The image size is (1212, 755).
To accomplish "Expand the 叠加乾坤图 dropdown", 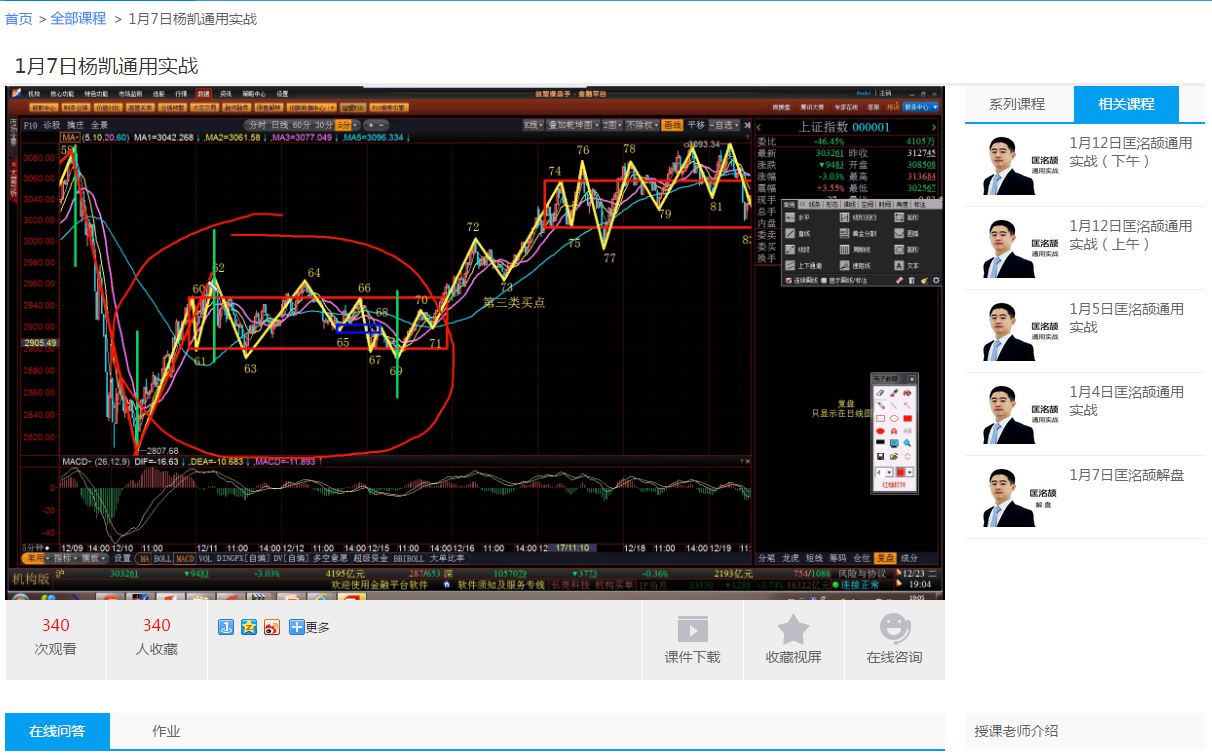I will [x=572, y=125].
